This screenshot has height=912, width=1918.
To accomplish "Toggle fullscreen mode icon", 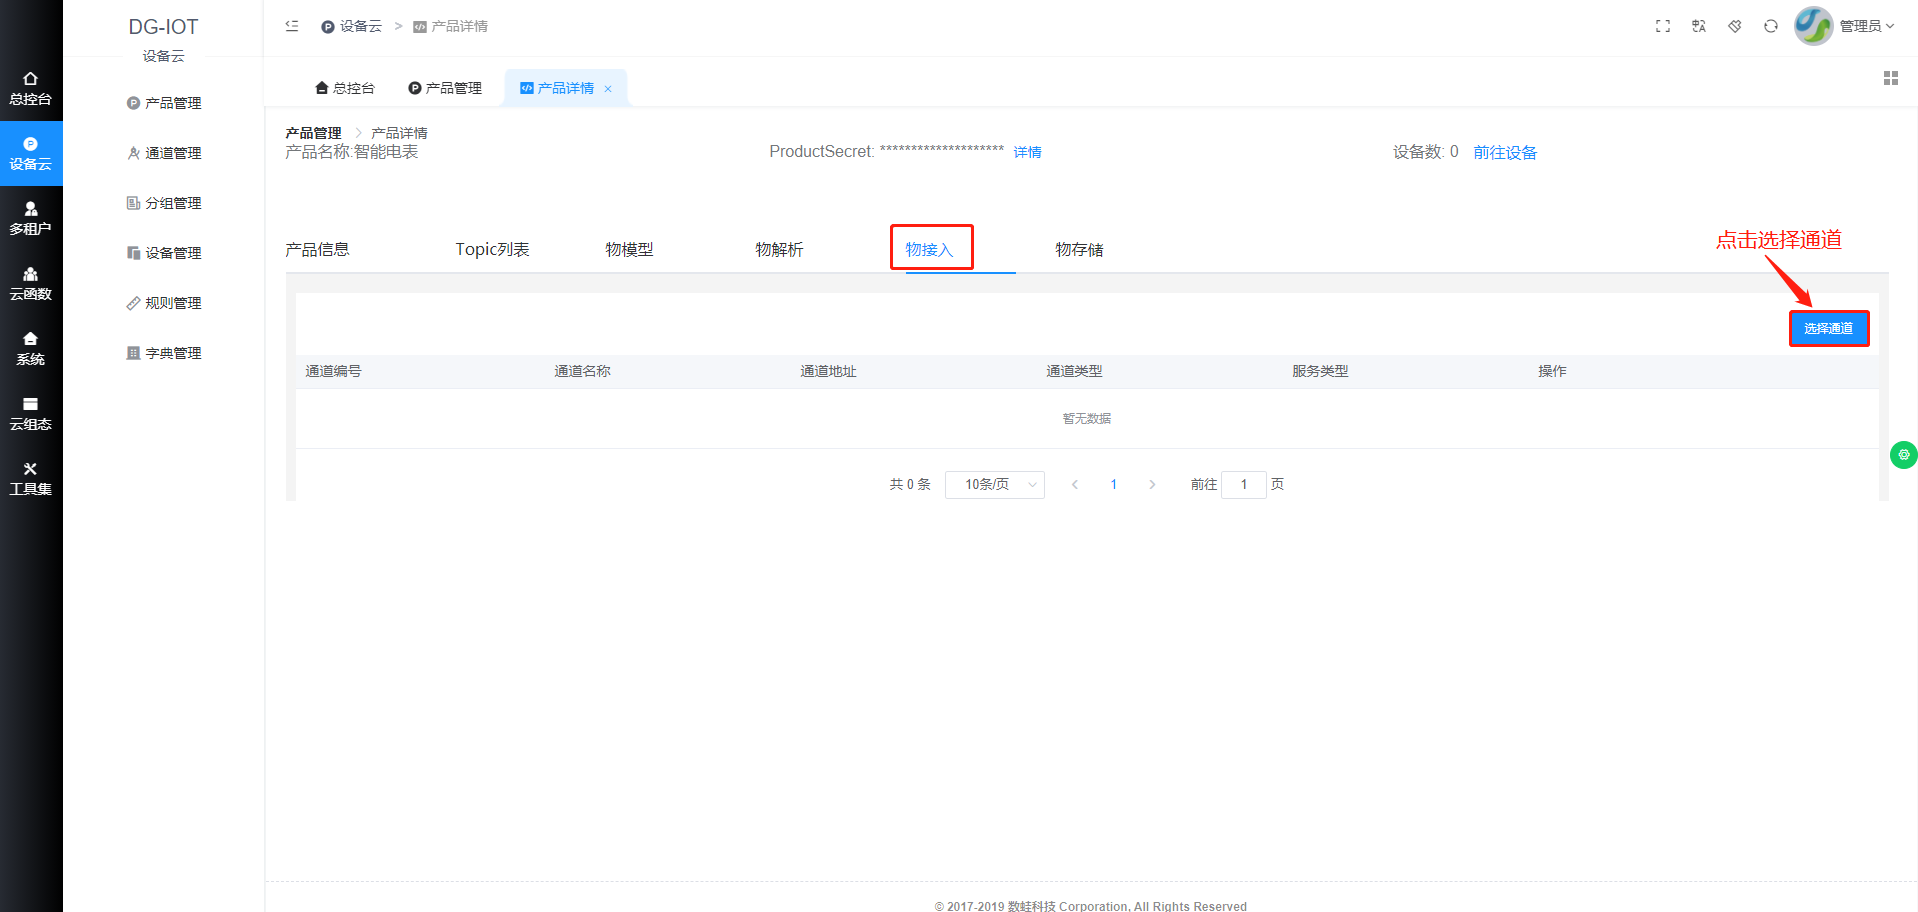I will [1663, 26].
